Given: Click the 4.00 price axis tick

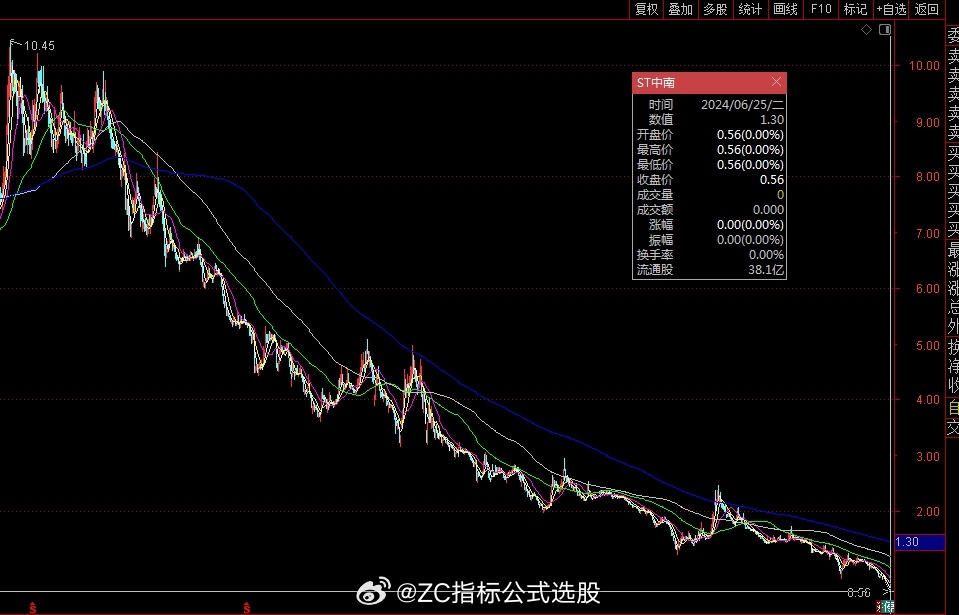Looking at the screenshot, I should 927,400.
